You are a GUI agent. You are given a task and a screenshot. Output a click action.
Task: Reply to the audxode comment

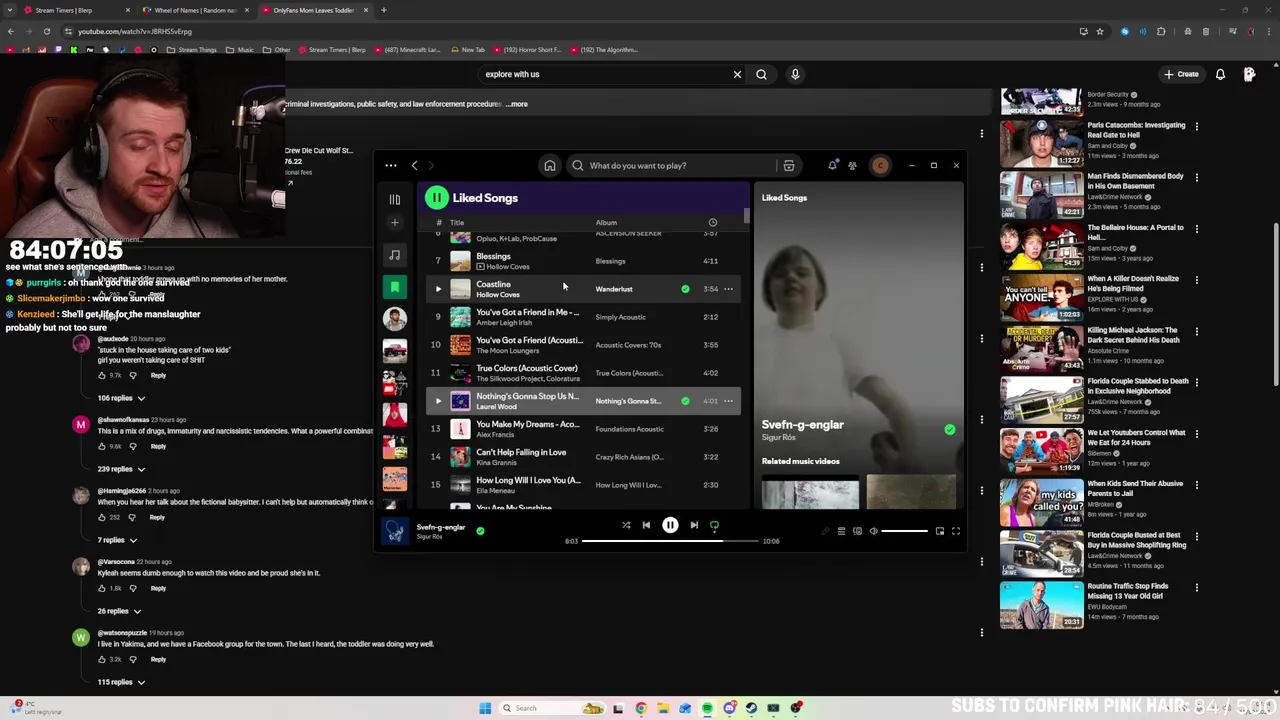[x=158, y=376]
